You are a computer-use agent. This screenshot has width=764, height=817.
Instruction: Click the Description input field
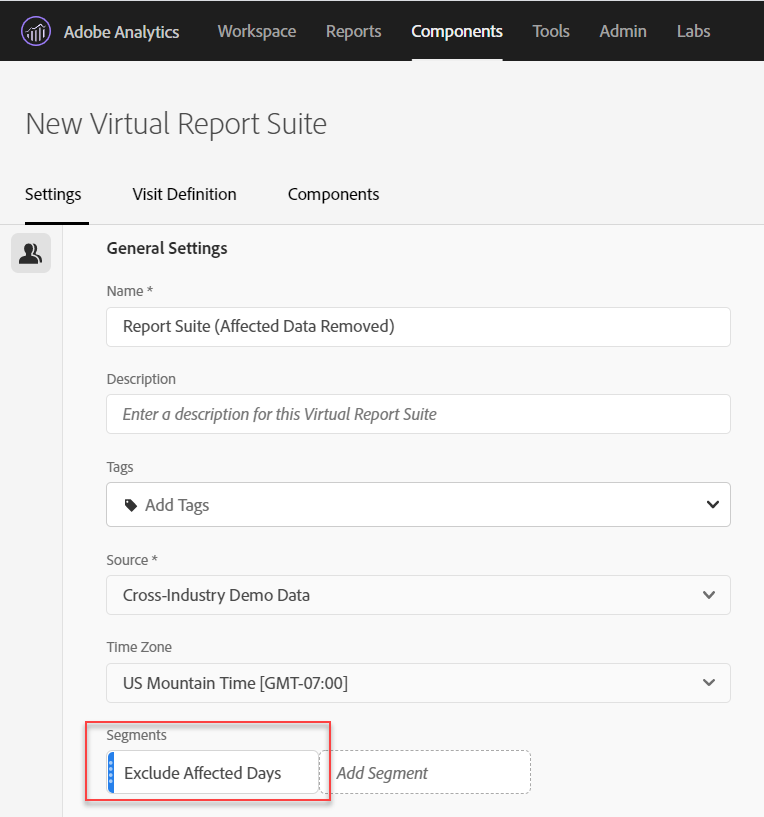click(418, 414)
